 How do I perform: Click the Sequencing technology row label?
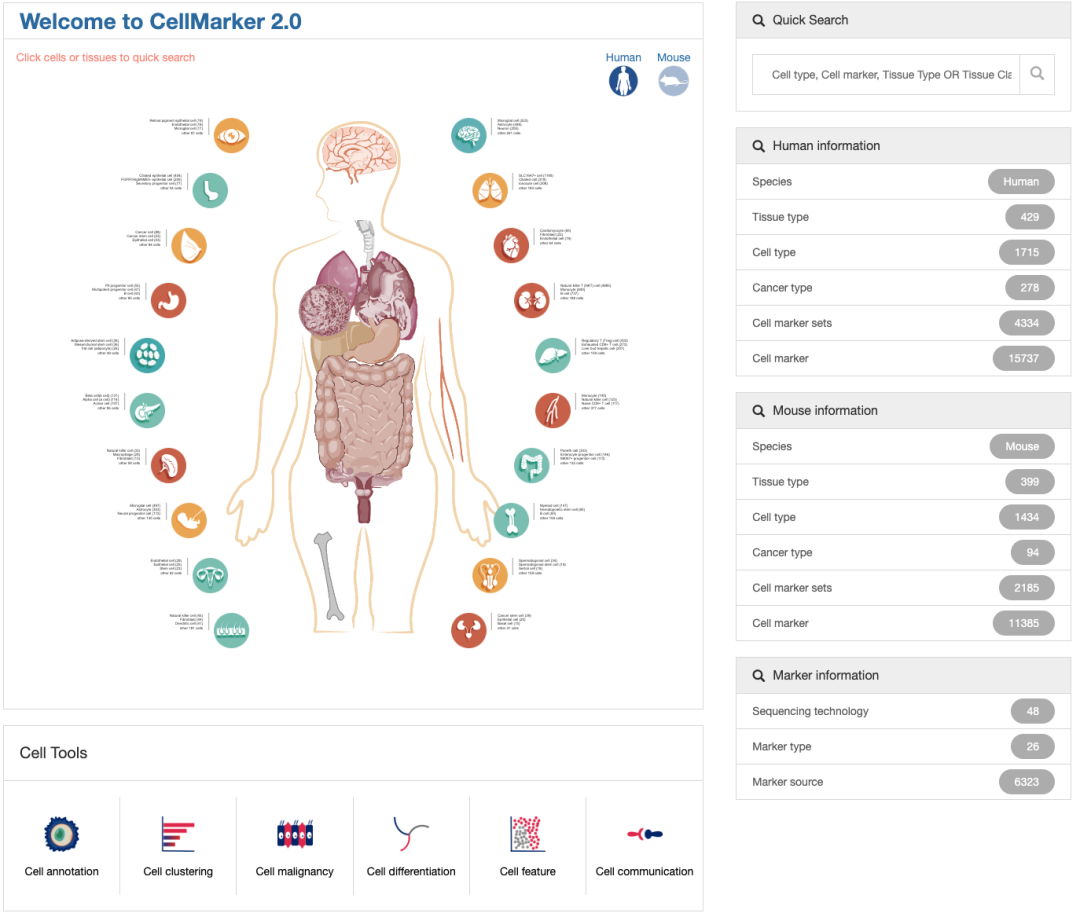(x=810, y=711)
